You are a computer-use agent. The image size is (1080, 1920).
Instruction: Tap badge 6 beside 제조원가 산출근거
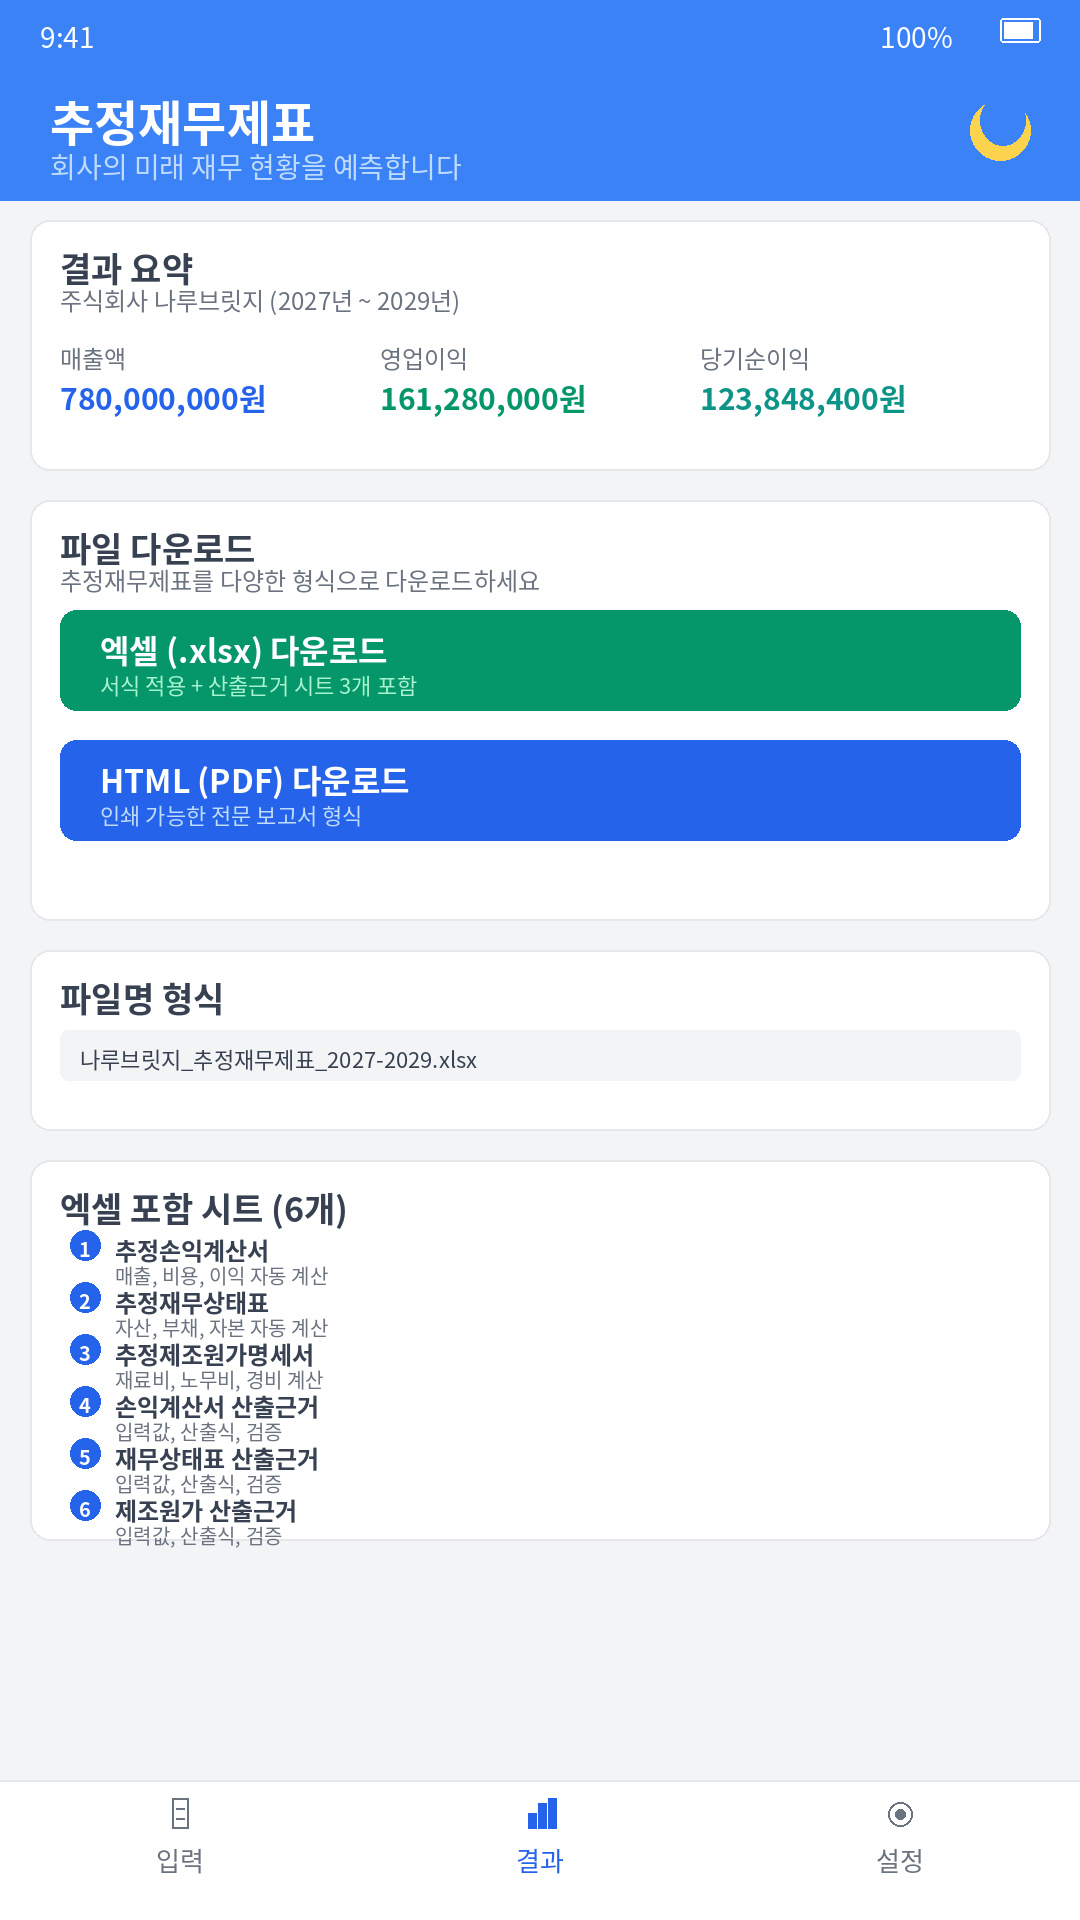point(85,1507)
